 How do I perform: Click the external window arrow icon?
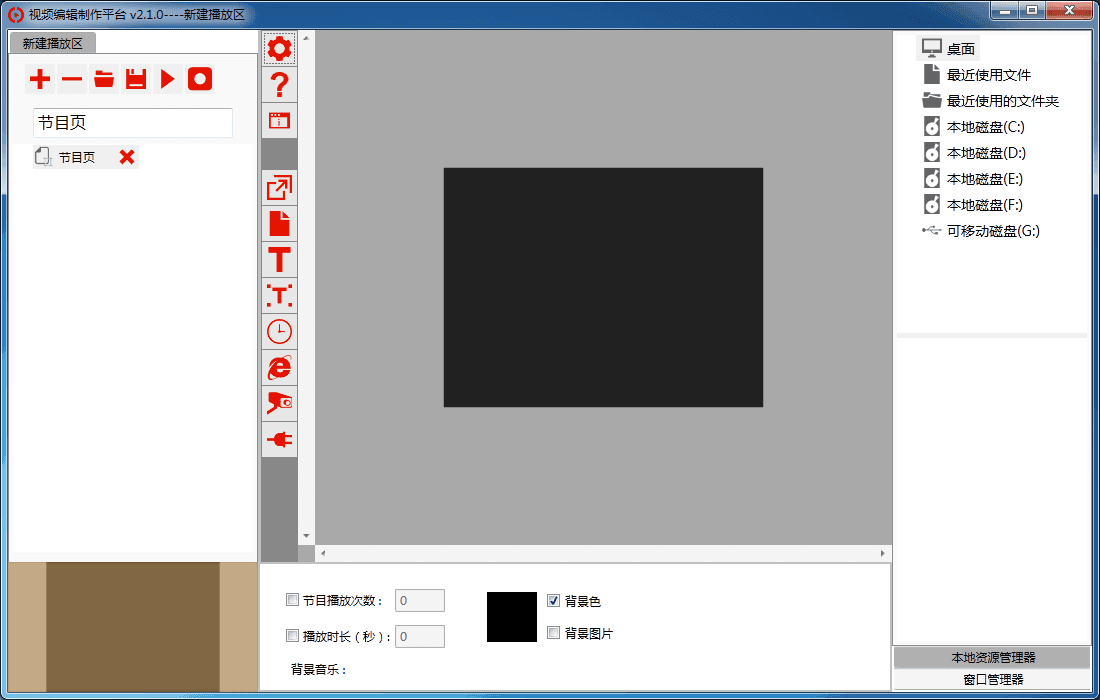pyautogui.click(x=279, y=188)
